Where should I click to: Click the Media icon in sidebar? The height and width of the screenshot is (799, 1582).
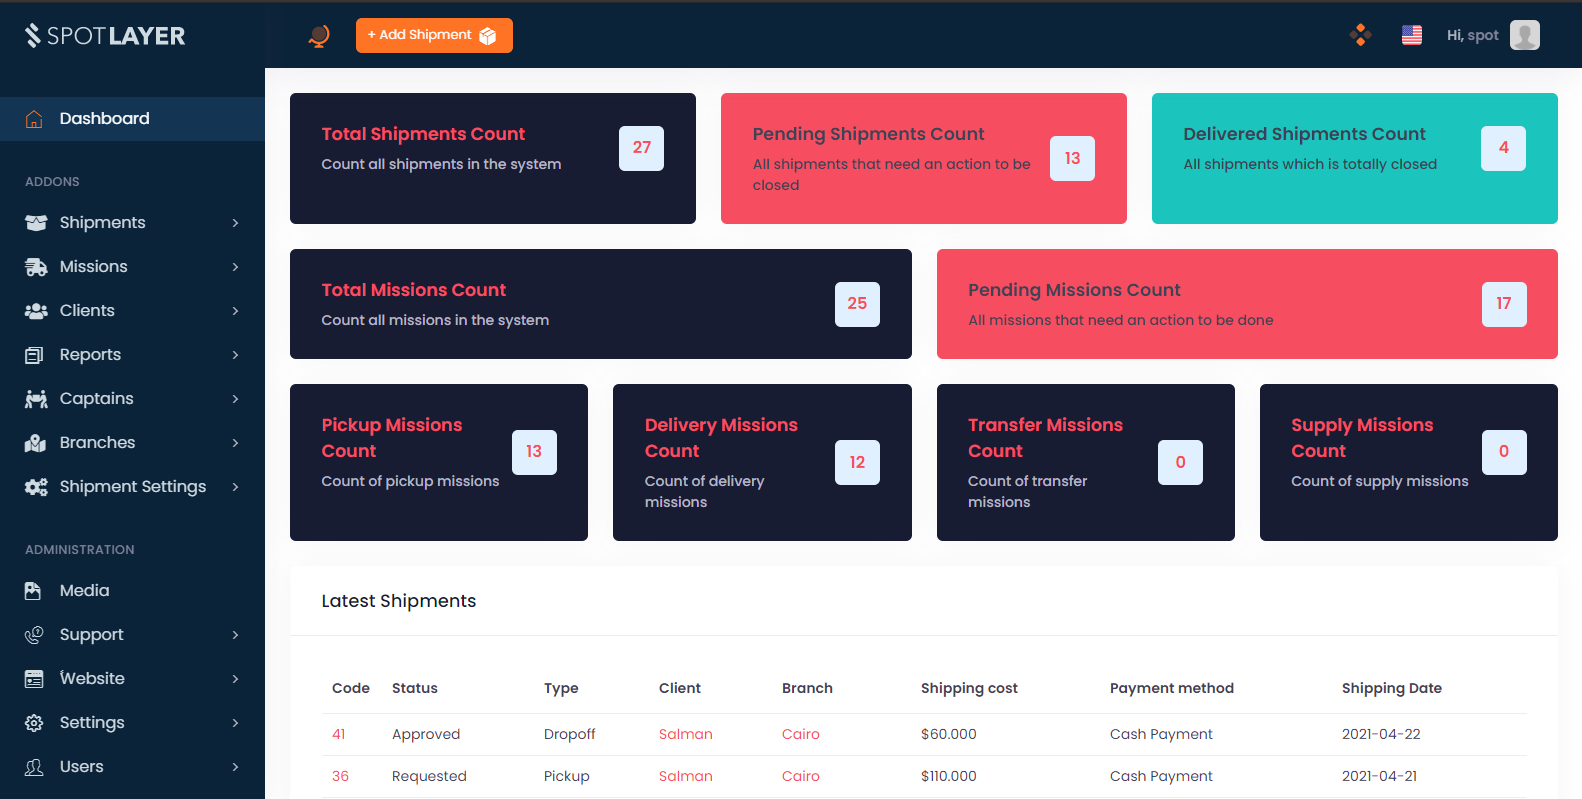click(x=33, y=591)
